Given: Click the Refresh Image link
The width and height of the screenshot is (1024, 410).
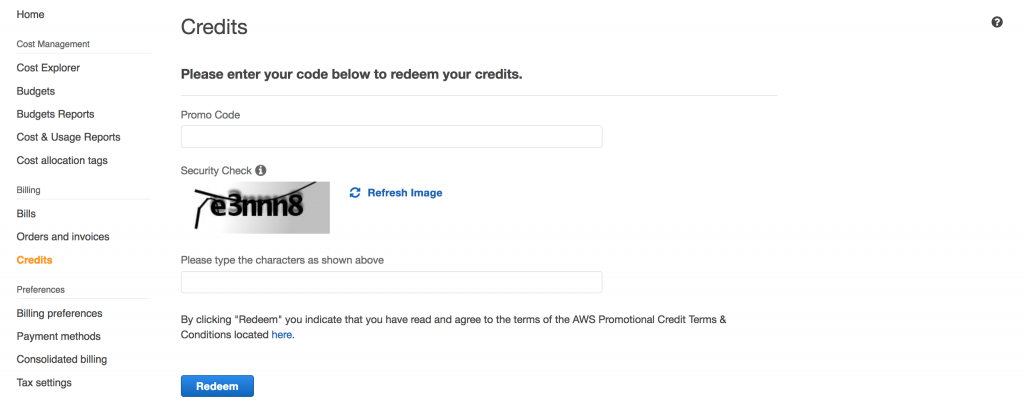Looking at the screenshot, I should click(x=405, y=193).
